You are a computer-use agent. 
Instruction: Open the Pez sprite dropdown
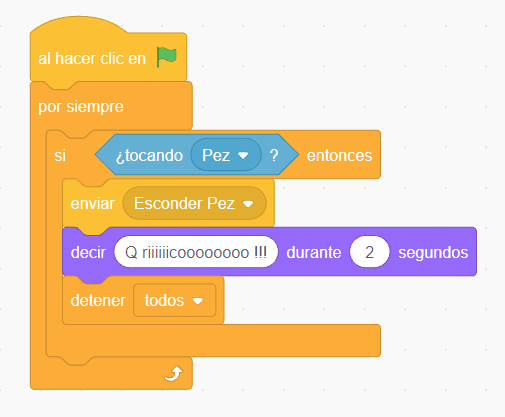pos(226,155)
